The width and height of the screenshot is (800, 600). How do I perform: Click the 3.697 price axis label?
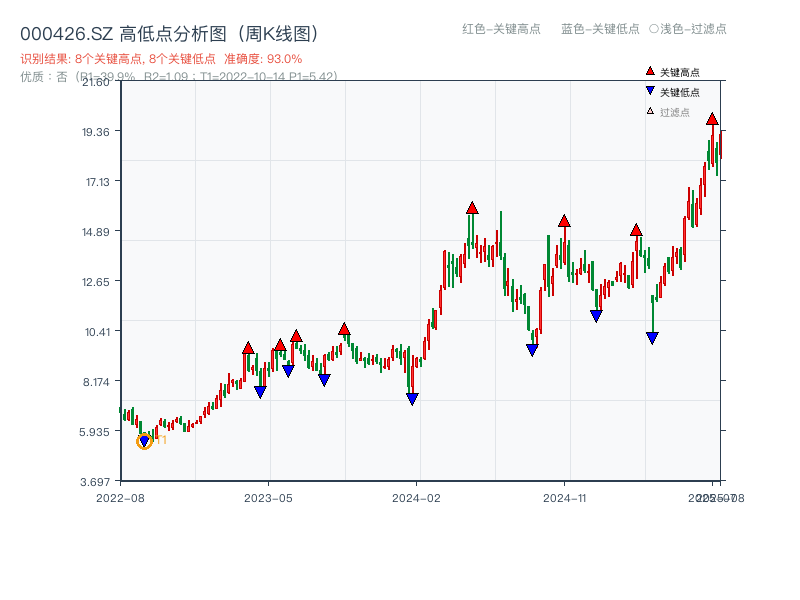coord(95,482)
